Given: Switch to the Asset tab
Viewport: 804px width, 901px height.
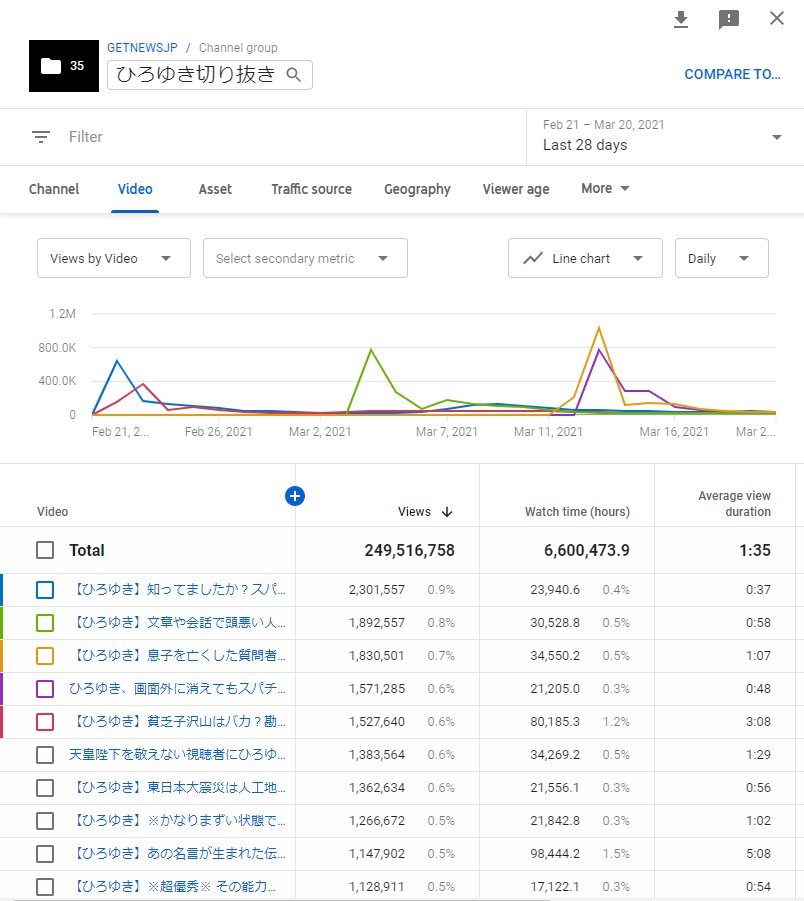Looking at the screenshot, I should pos(215,189).
